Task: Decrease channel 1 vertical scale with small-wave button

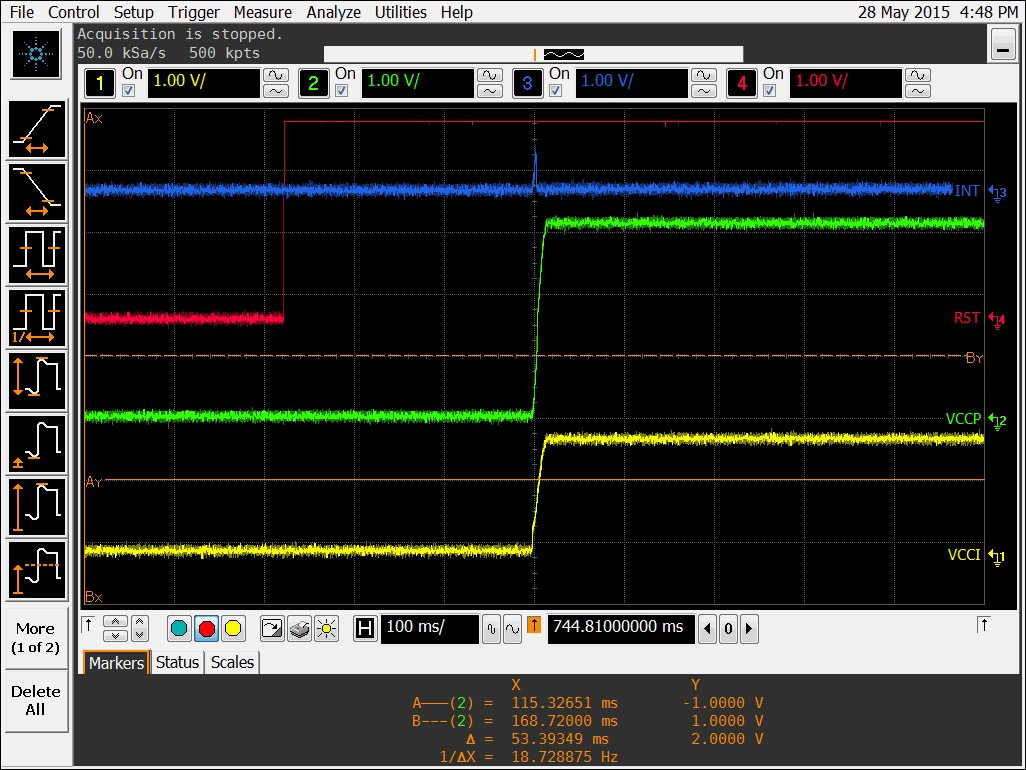Action: click(x=276, y=91)
